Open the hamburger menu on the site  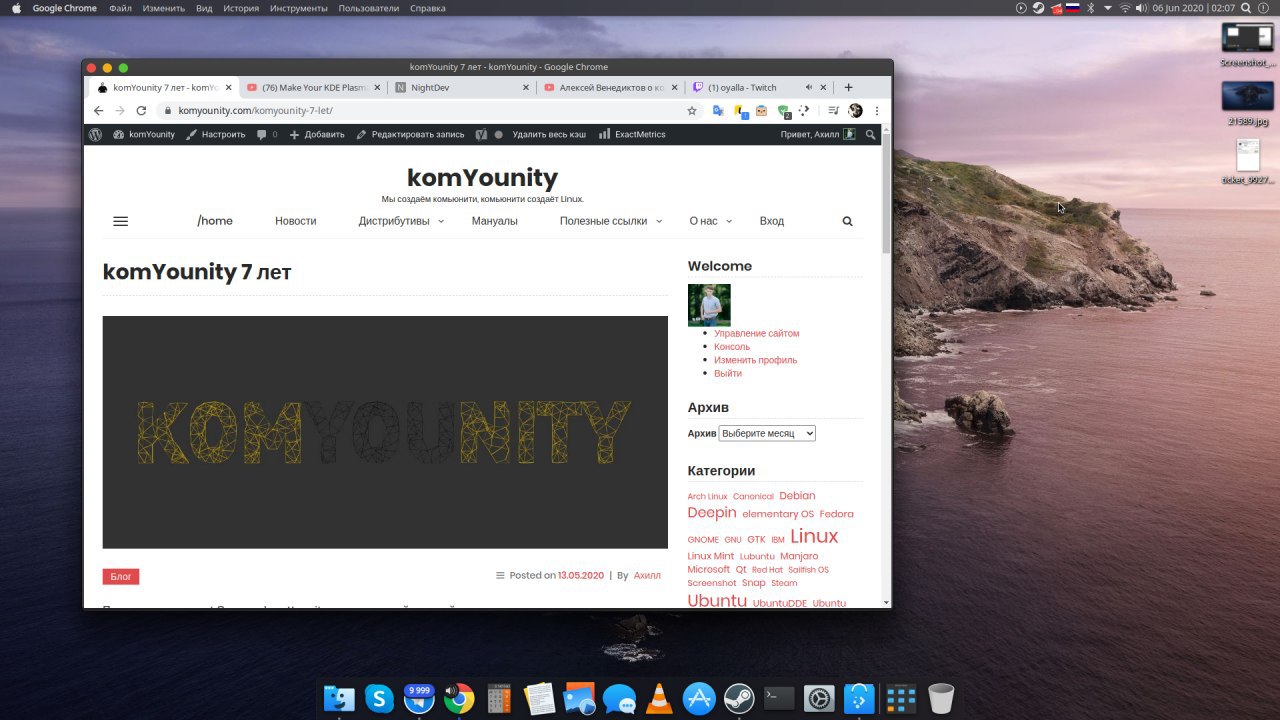[121, 221]
